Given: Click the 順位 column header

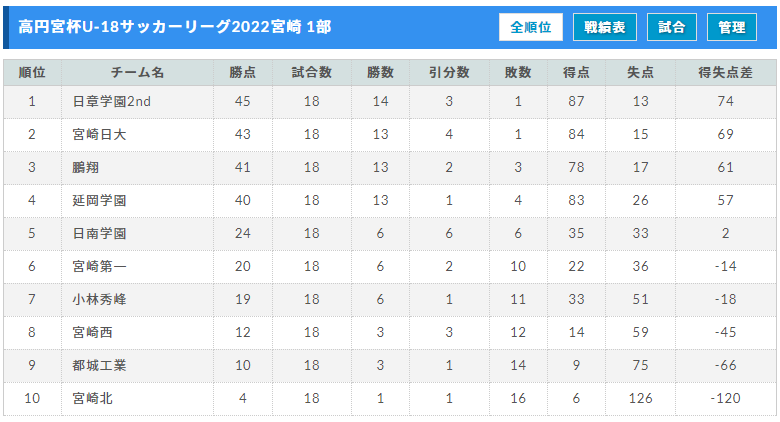Looking at the screenshot, I should point(32,73).
